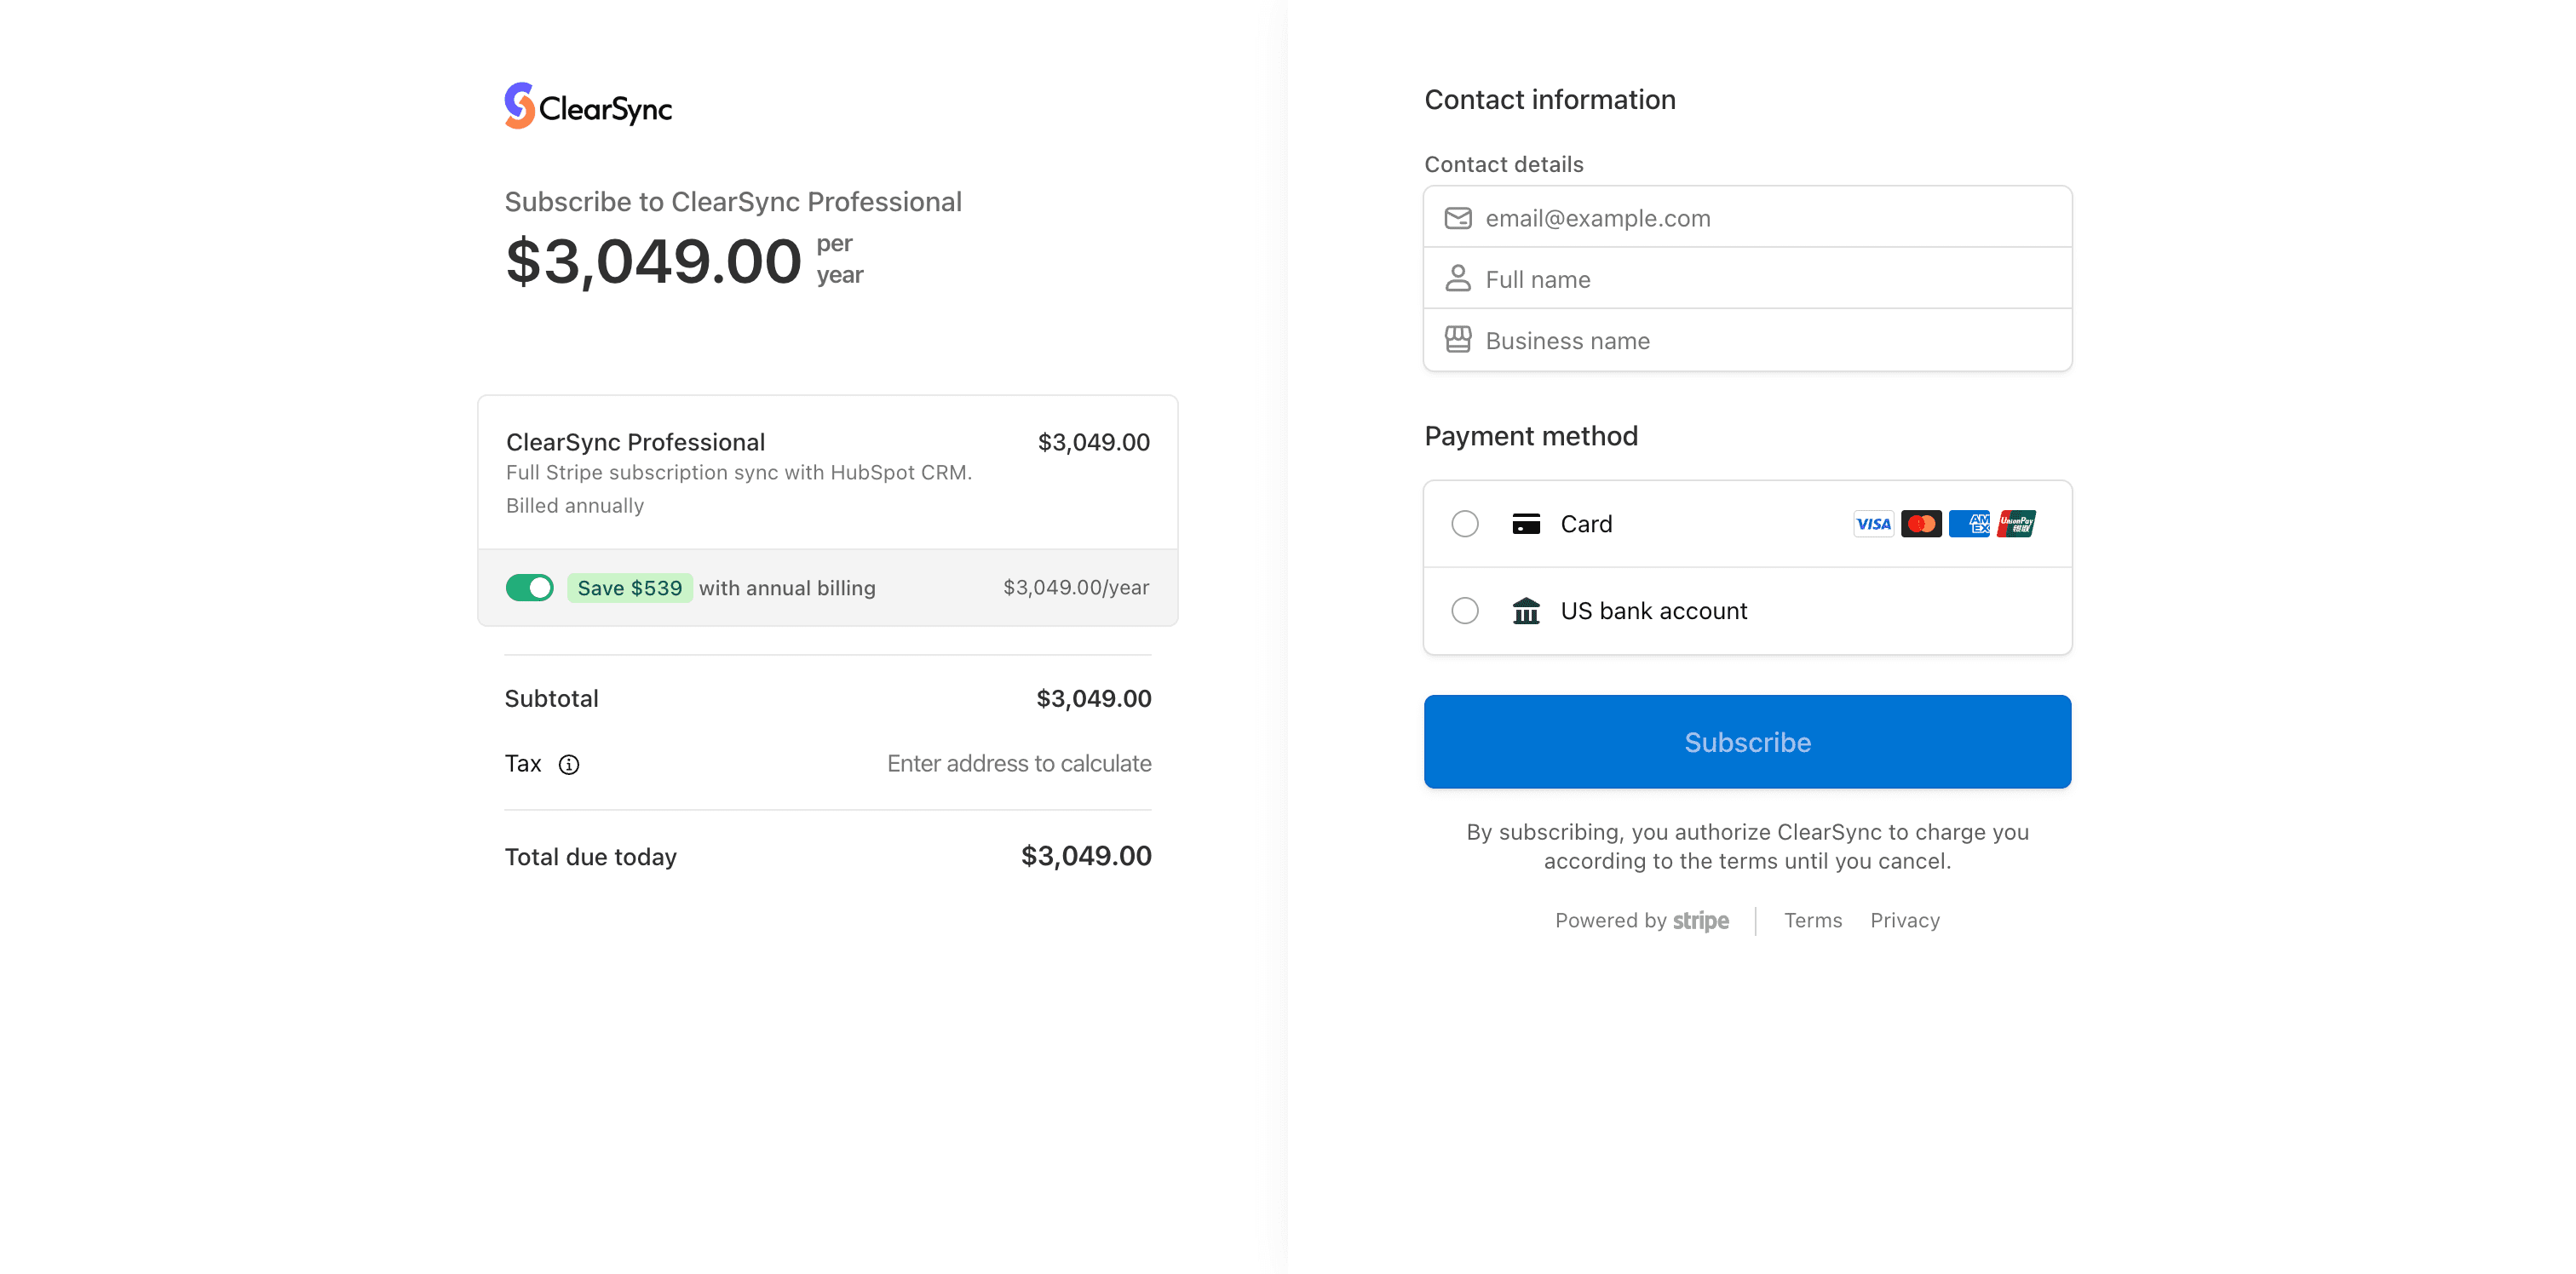This screenshot has width=2576, height=1274.
Task: Click the ClearSync logo
Action: pyautogui.click(x=587, y=106)
